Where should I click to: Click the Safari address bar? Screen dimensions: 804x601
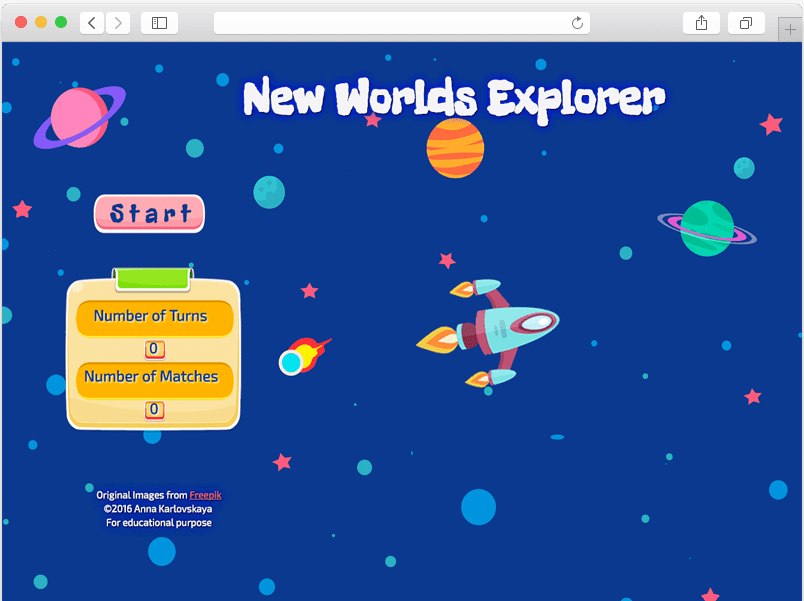pos(395,23)
